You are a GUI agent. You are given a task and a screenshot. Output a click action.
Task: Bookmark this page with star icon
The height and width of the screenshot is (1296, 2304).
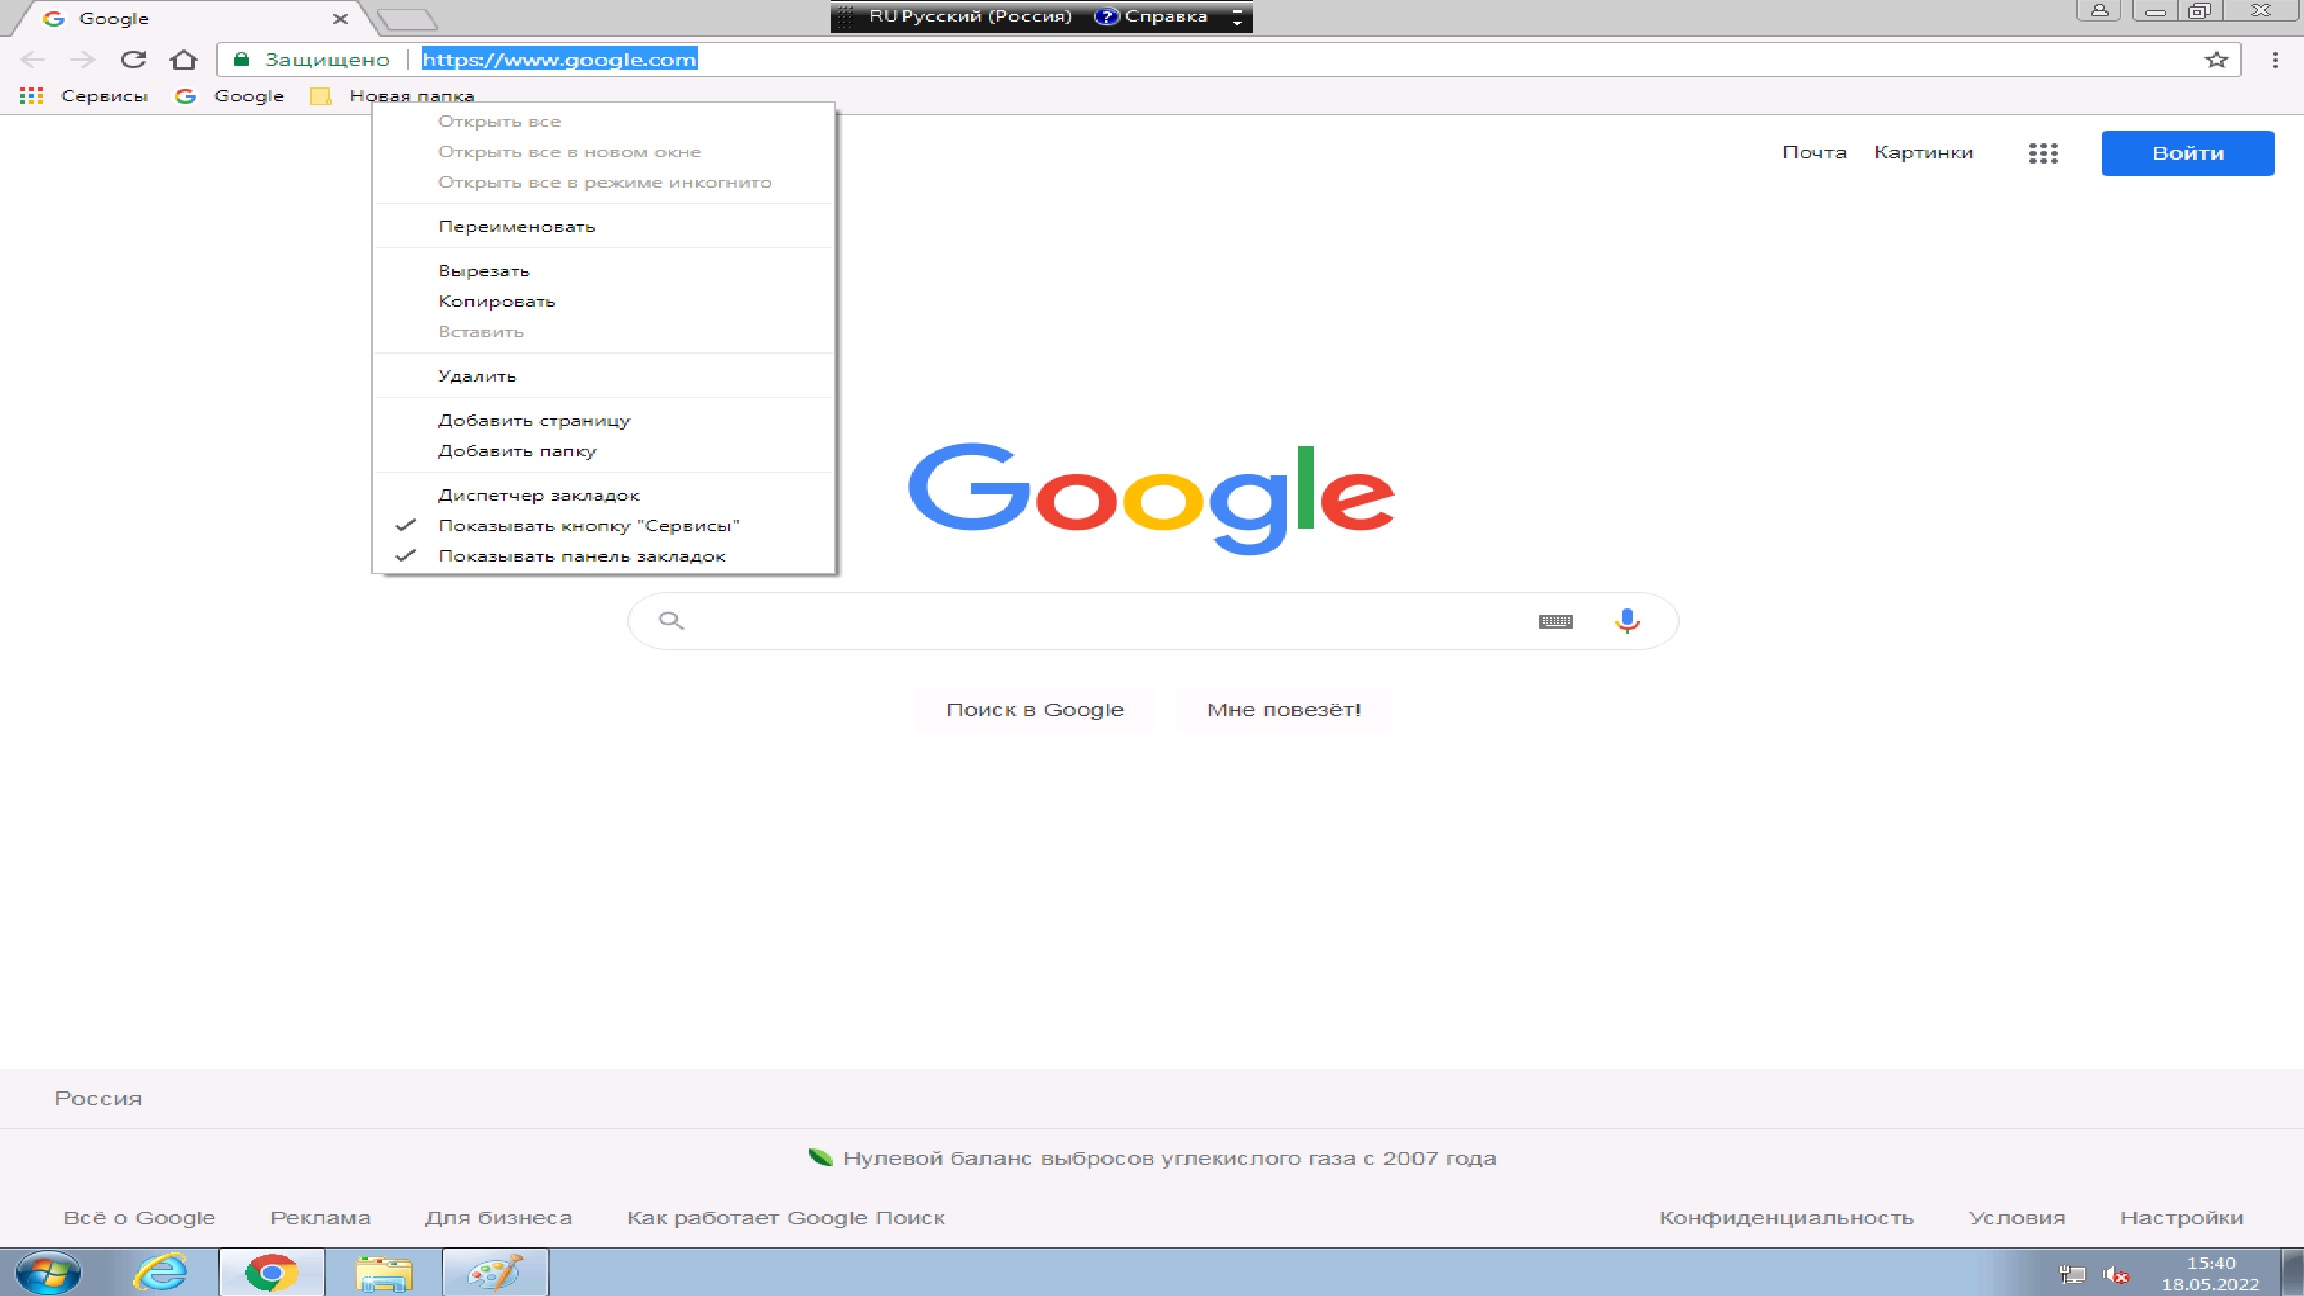point(2216,60)
